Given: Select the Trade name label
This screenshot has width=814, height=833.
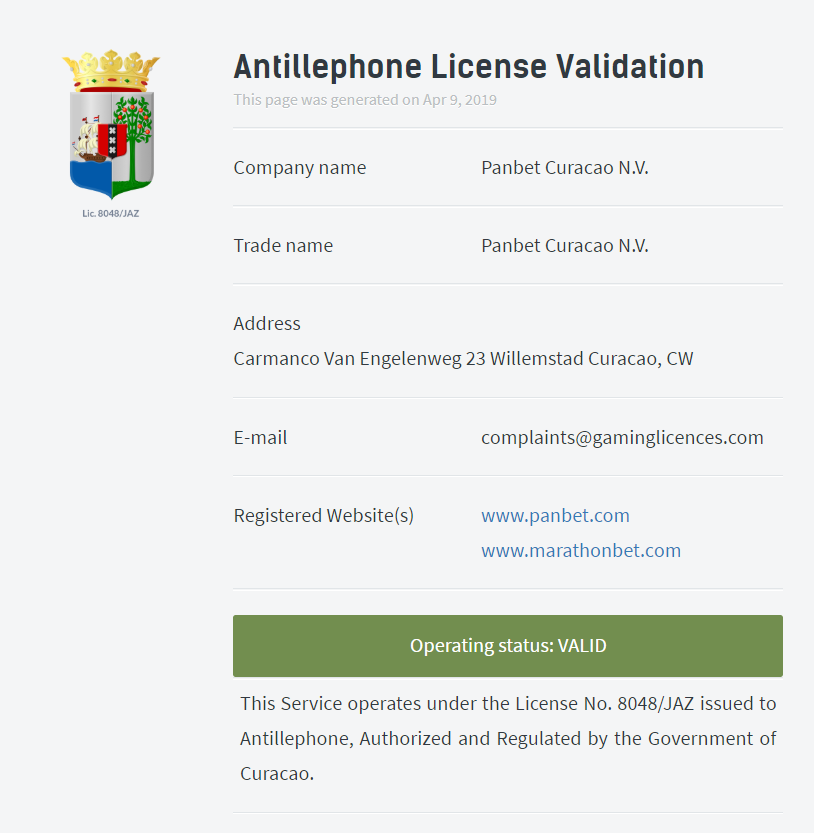Looking at the screenshot, I should (283, 245).
